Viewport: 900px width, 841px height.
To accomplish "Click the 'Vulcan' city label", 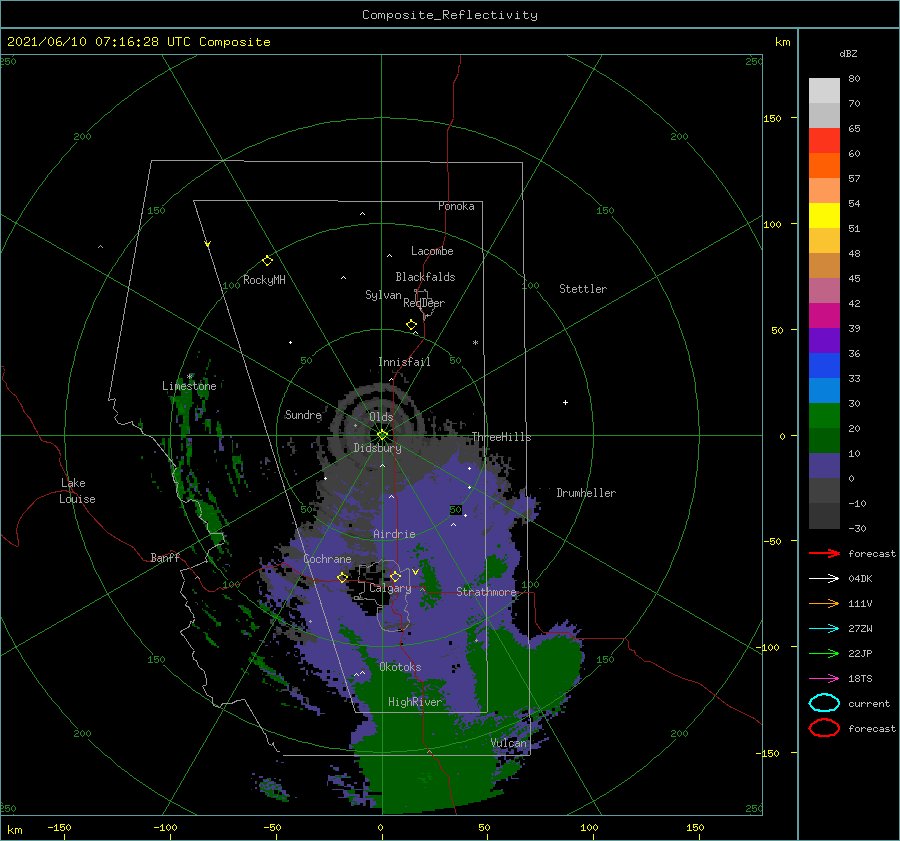I will click(x=509, y=743).
